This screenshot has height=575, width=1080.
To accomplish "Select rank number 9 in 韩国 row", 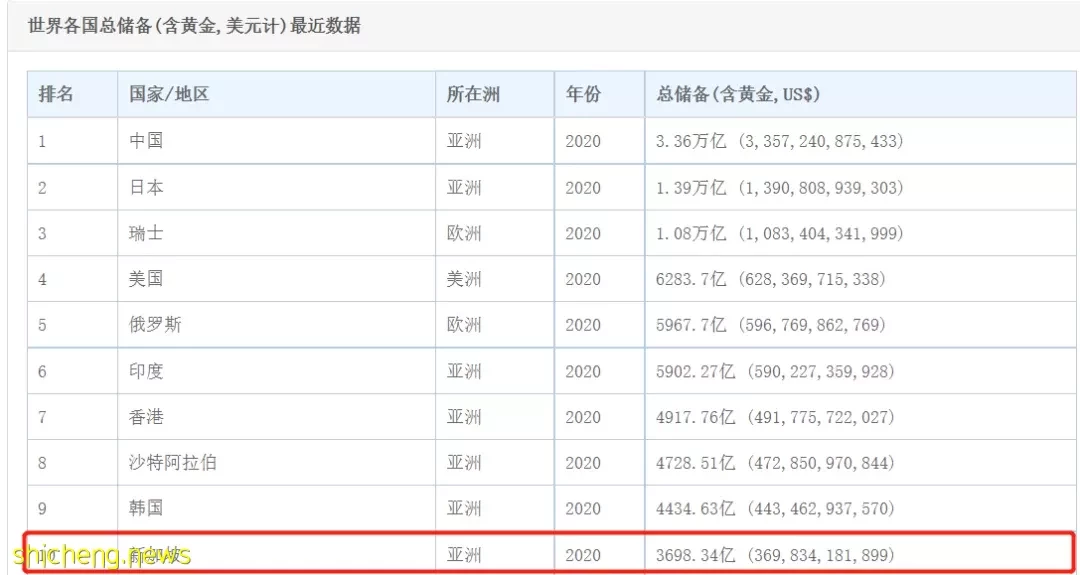I will click(x=42, y=509).
